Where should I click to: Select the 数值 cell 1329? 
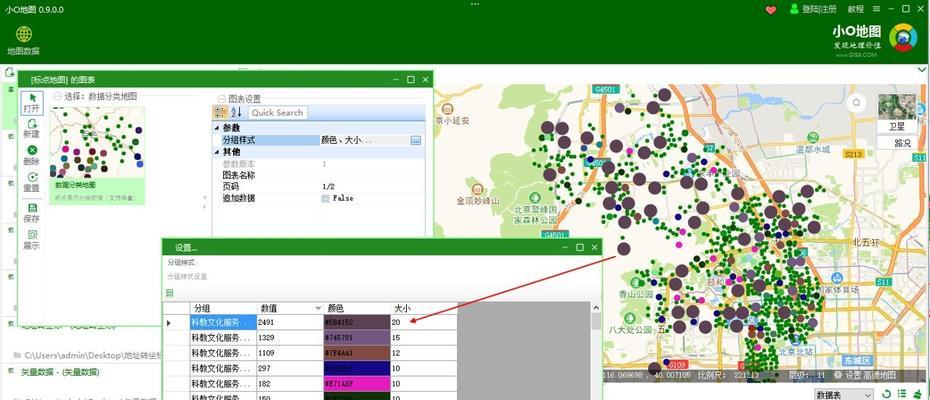[x=290, y=338]
